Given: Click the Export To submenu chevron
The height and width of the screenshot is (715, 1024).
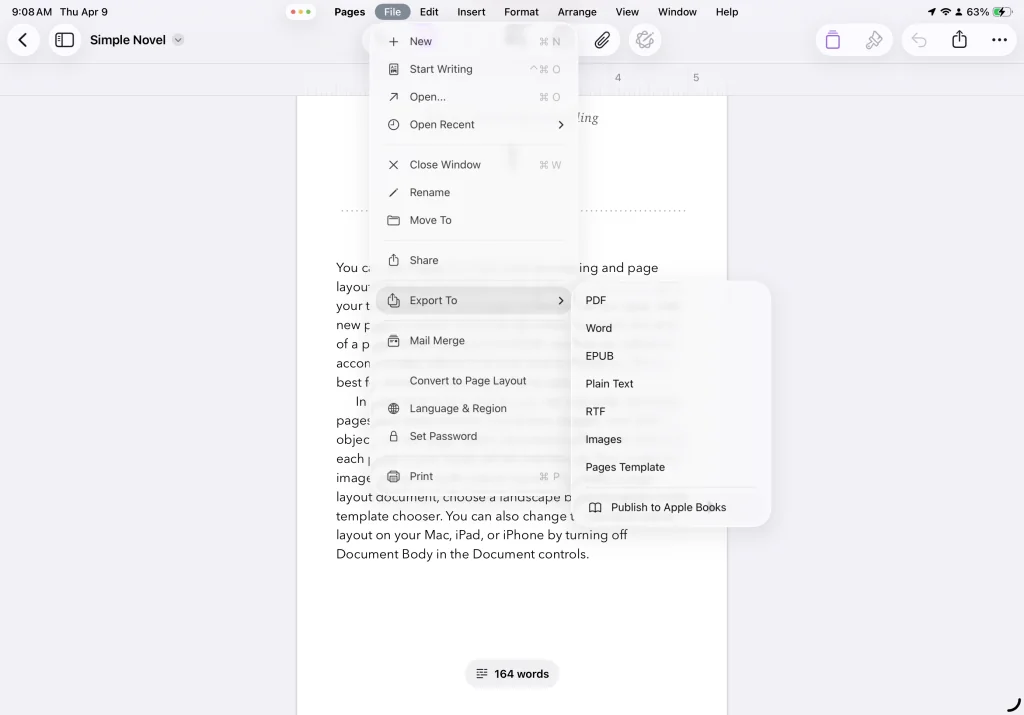Looking at the screenshot, I should (x=560, y=300).
